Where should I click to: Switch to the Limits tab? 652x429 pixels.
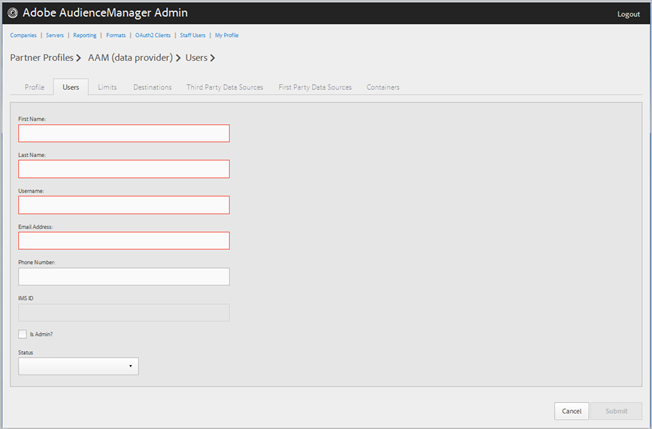pos(107,87)
